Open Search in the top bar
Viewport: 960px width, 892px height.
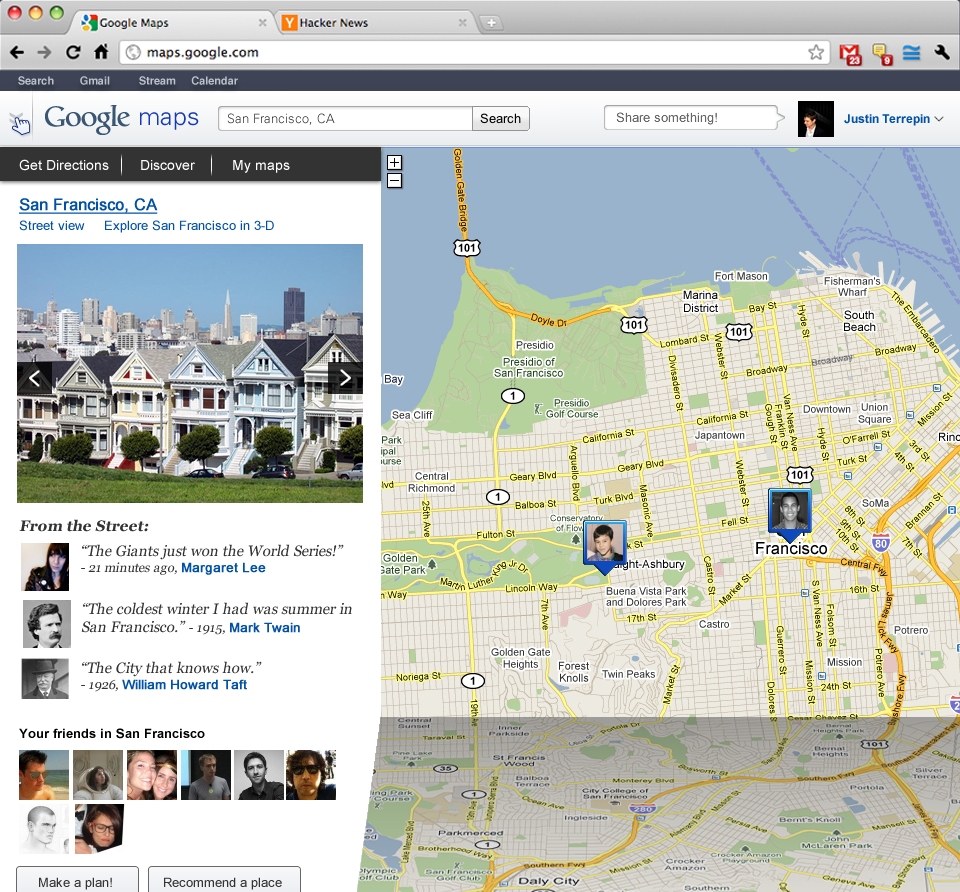pos(36,81)
